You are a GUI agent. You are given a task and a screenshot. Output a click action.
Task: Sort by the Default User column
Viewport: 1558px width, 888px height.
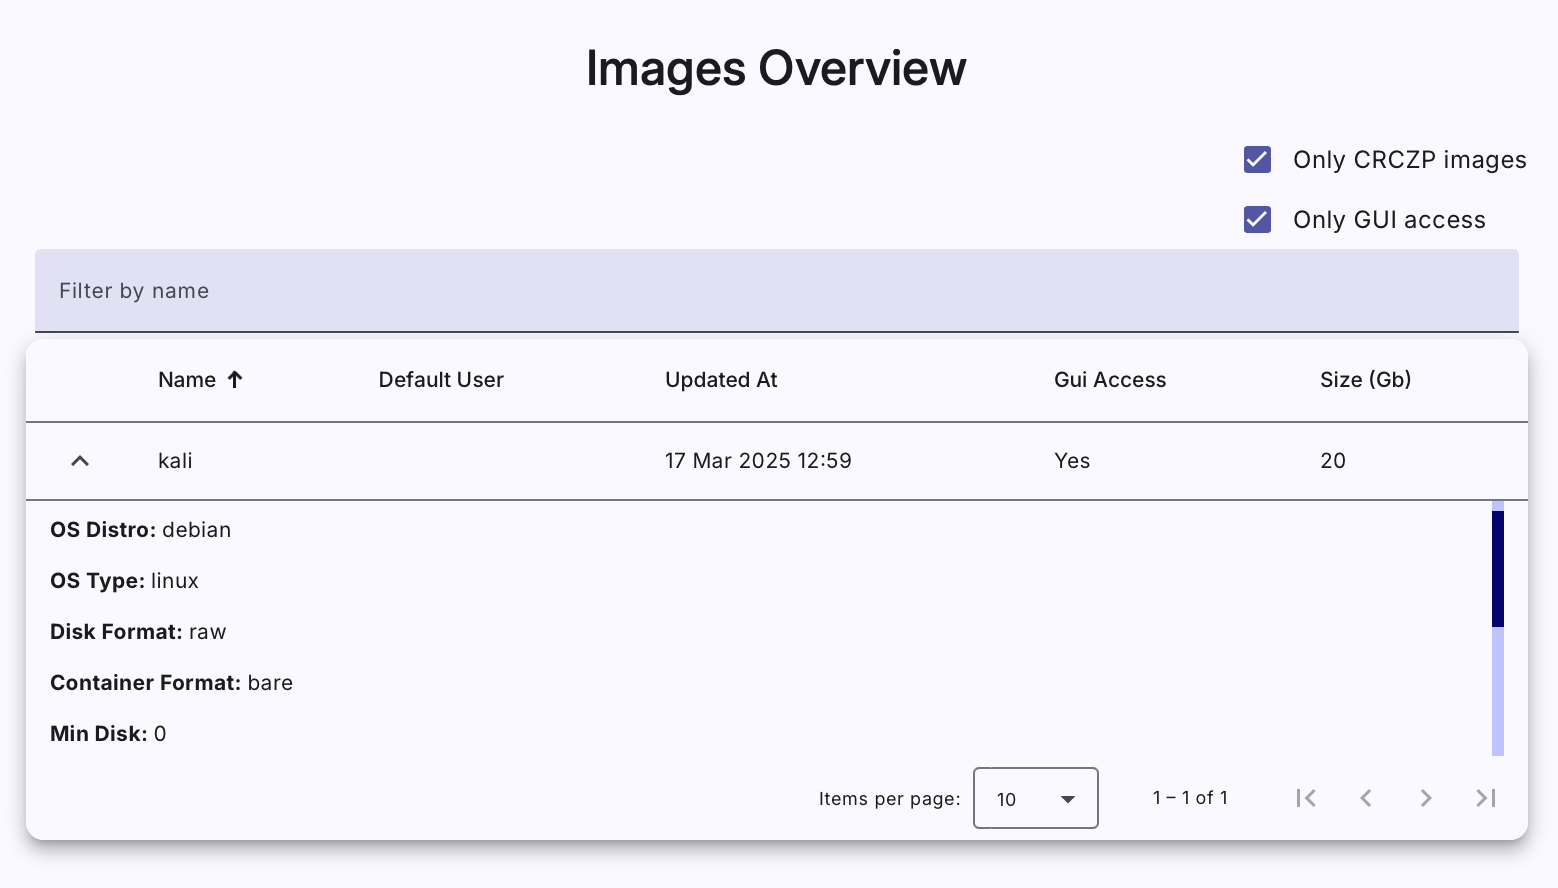441,380
